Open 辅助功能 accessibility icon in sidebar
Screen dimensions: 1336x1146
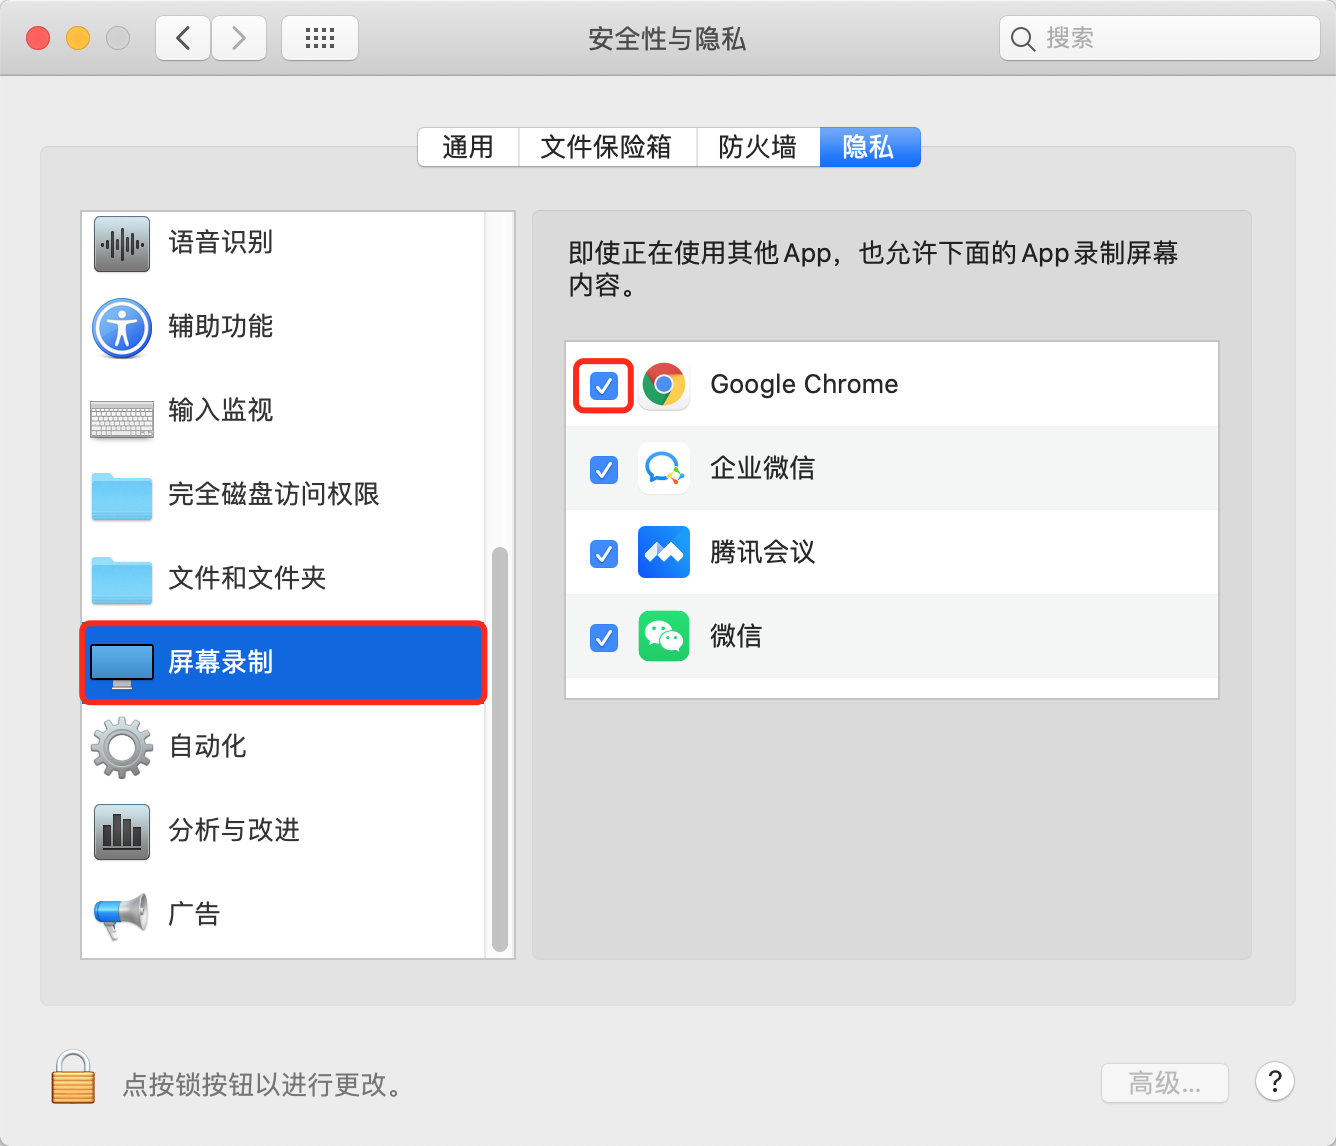coord(122,327)
